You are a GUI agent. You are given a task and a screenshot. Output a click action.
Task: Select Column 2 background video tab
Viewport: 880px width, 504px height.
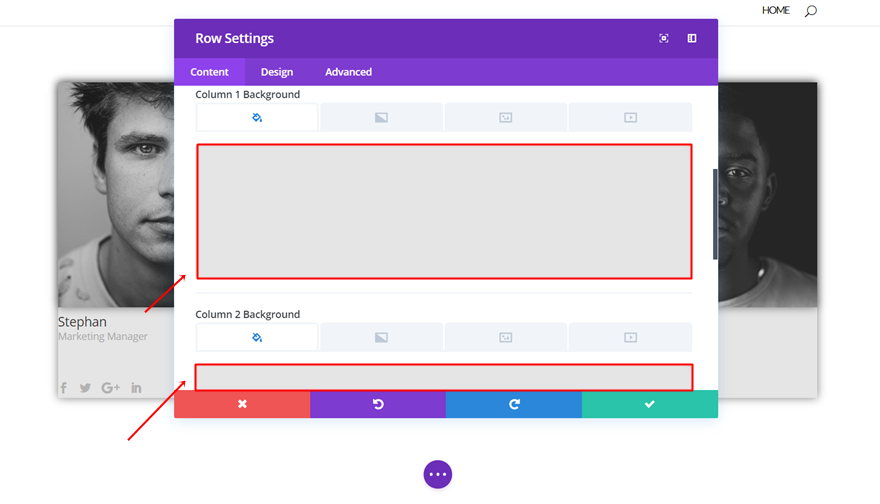[630, 337]
